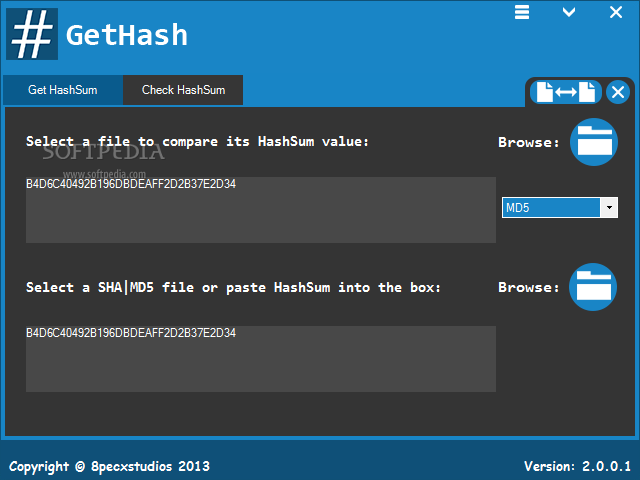Click the Version: 2.0.0.1 text
This screenshot has height=480, width=640.
[578, 466]
